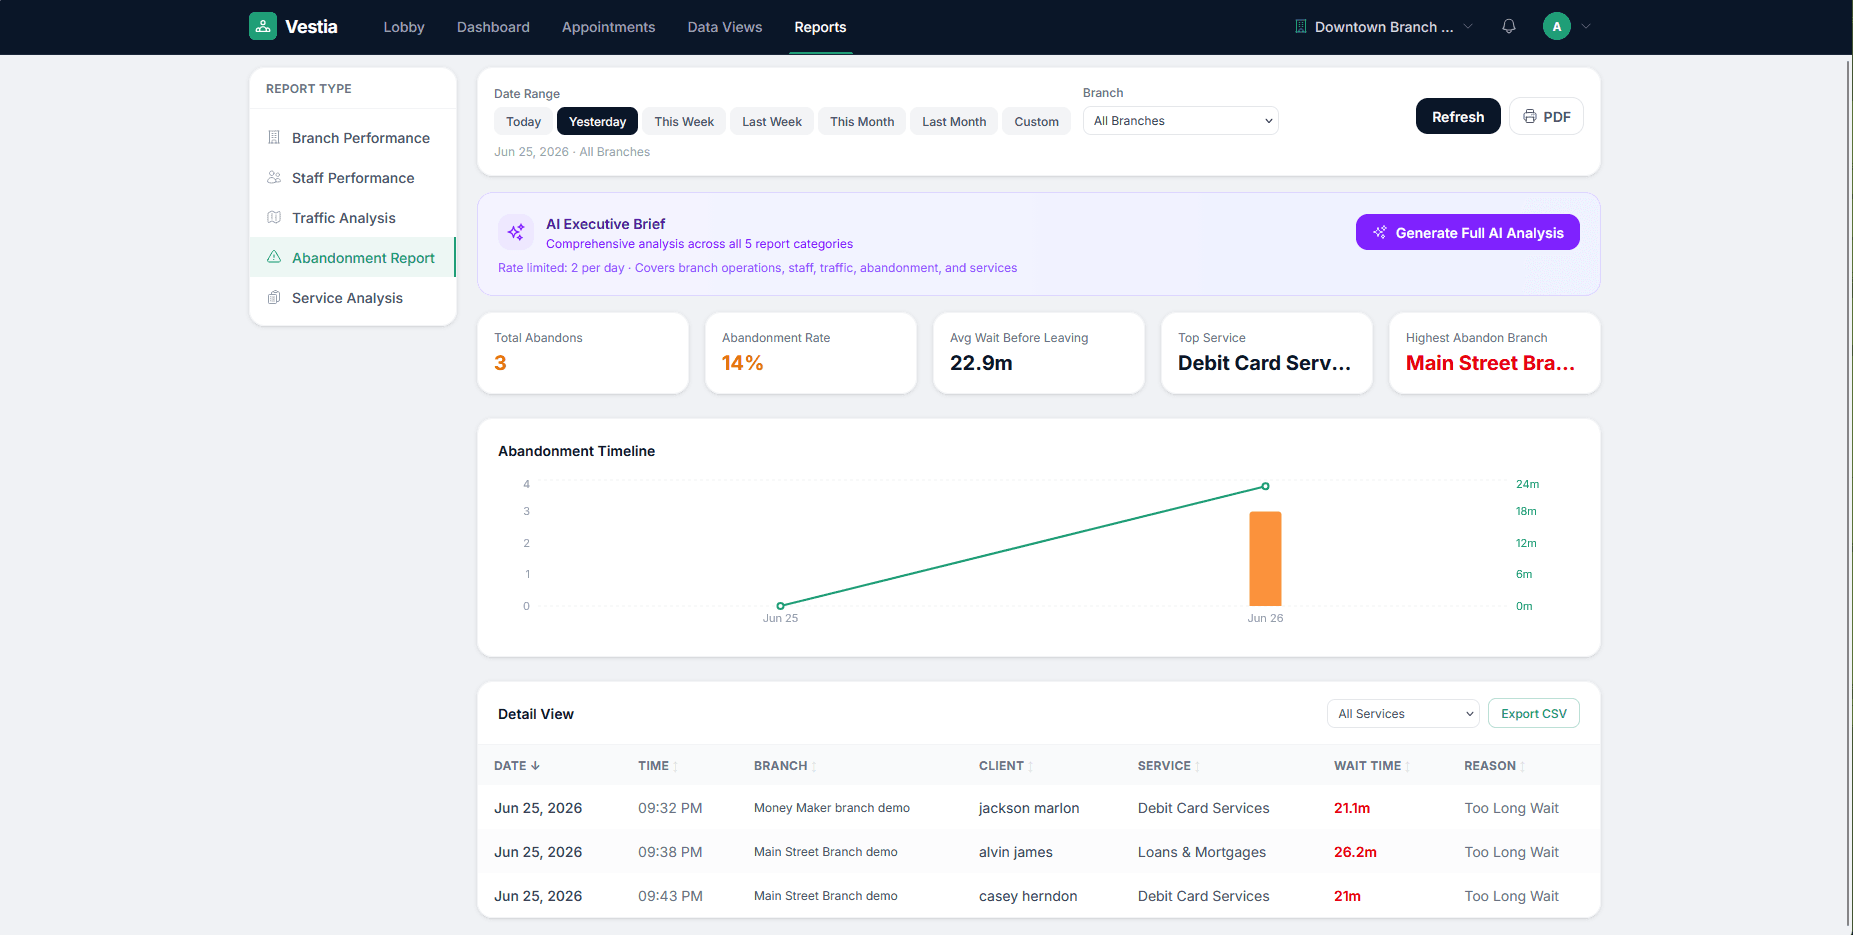Click Avg Wait Before Leaving card
Screen dimensions: 1853x935
1039,353
